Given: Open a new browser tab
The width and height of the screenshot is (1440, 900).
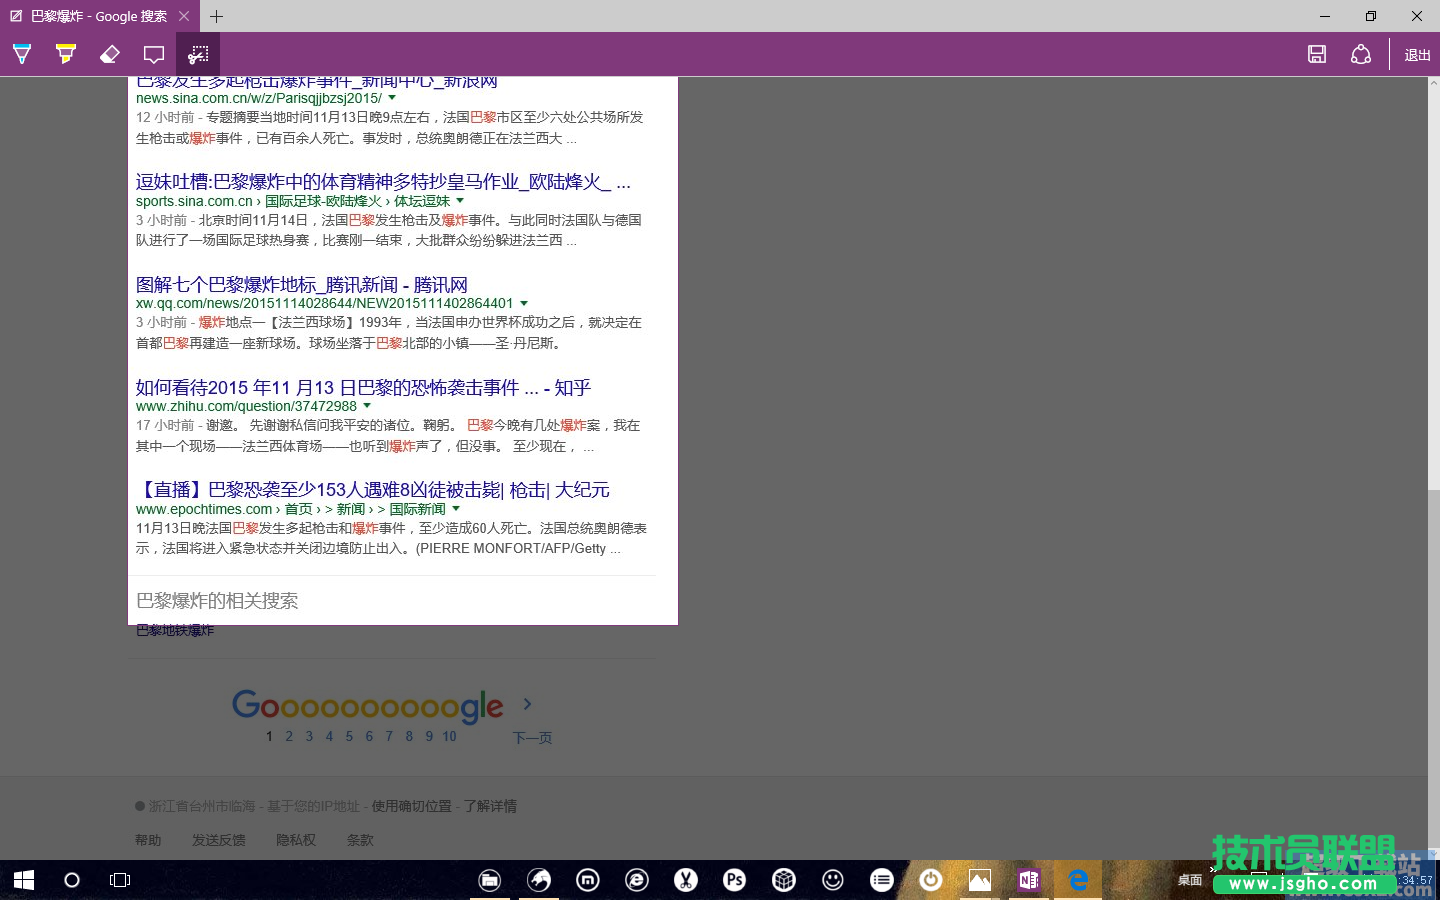Looking at the screenshot, I should 217,16.
